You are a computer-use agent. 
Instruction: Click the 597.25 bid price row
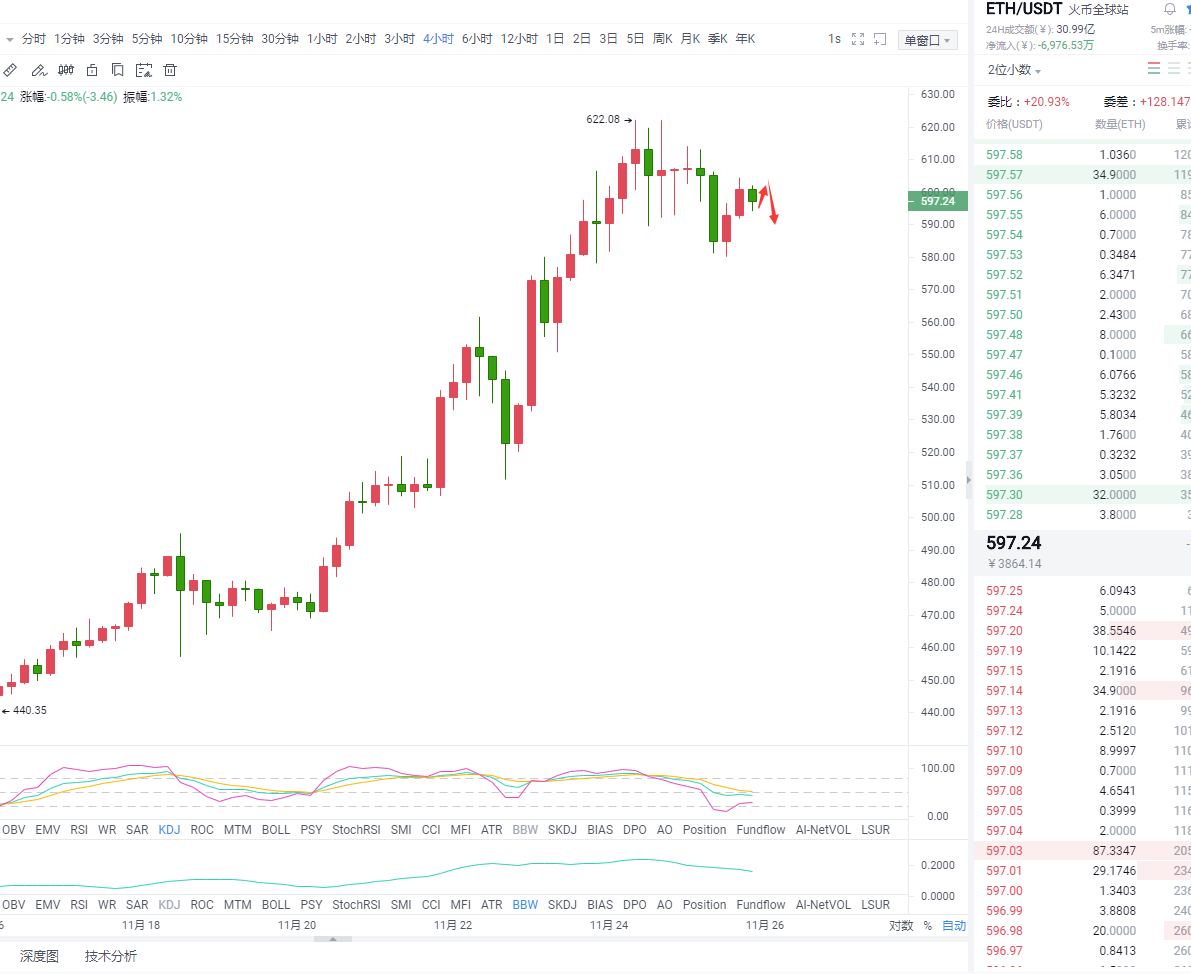[x=1082, y=591]
